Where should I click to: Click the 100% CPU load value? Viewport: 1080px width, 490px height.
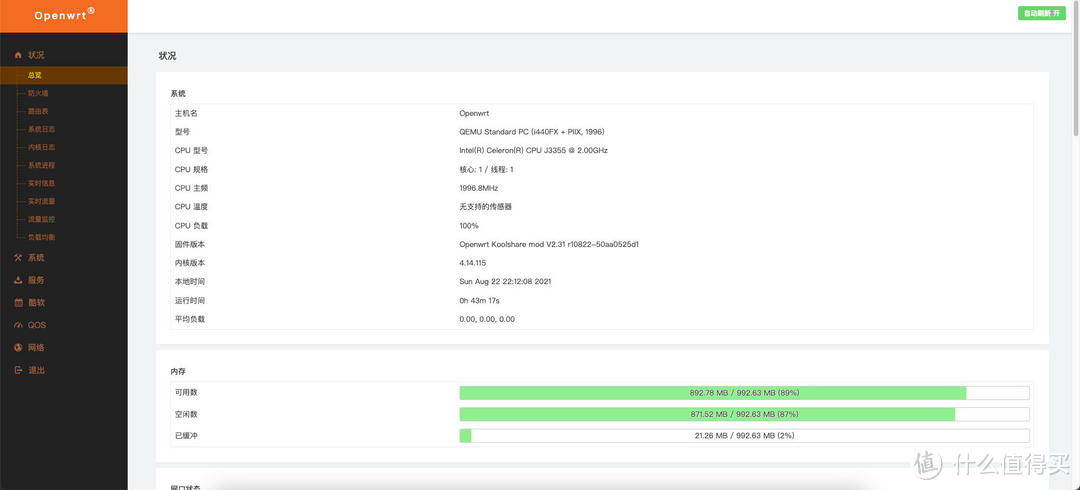tap(469, 225)
